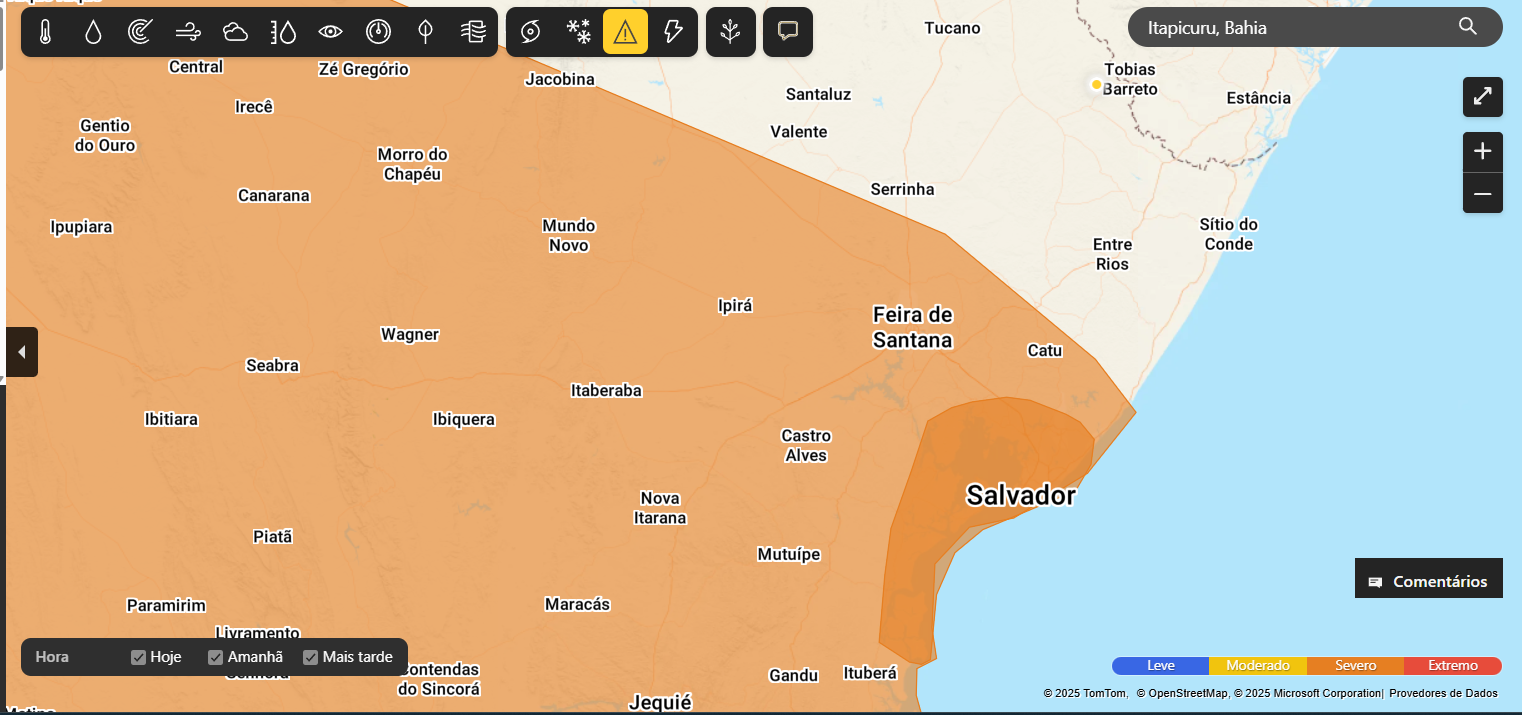Zoom out with the minus button
The height and width of the screenshot is (715, 1522).
tap(1482, 193)
